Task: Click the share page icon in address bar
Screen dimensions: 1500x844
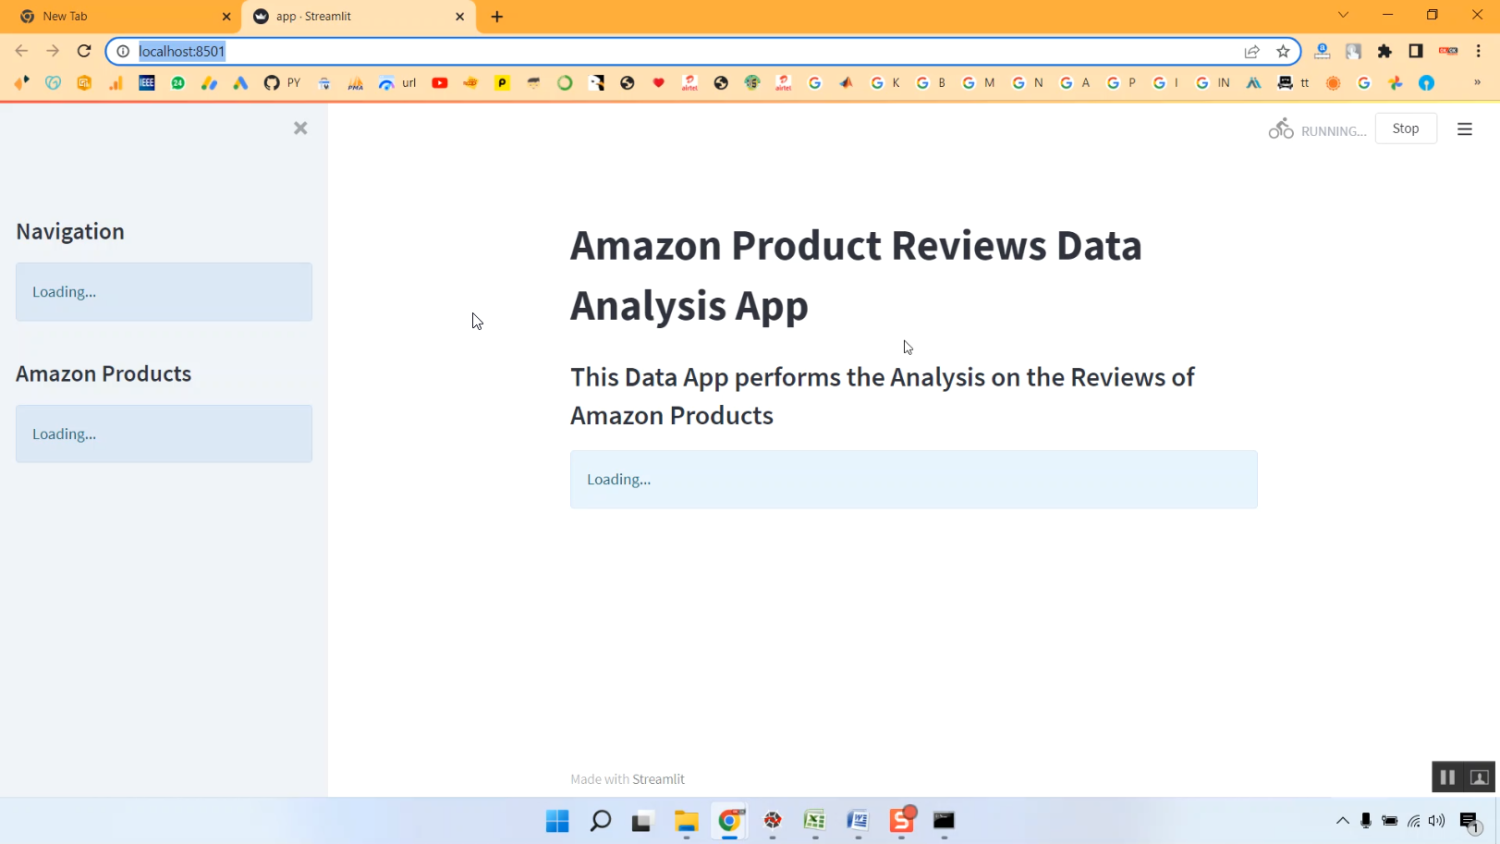Action: click(1251, 51)
